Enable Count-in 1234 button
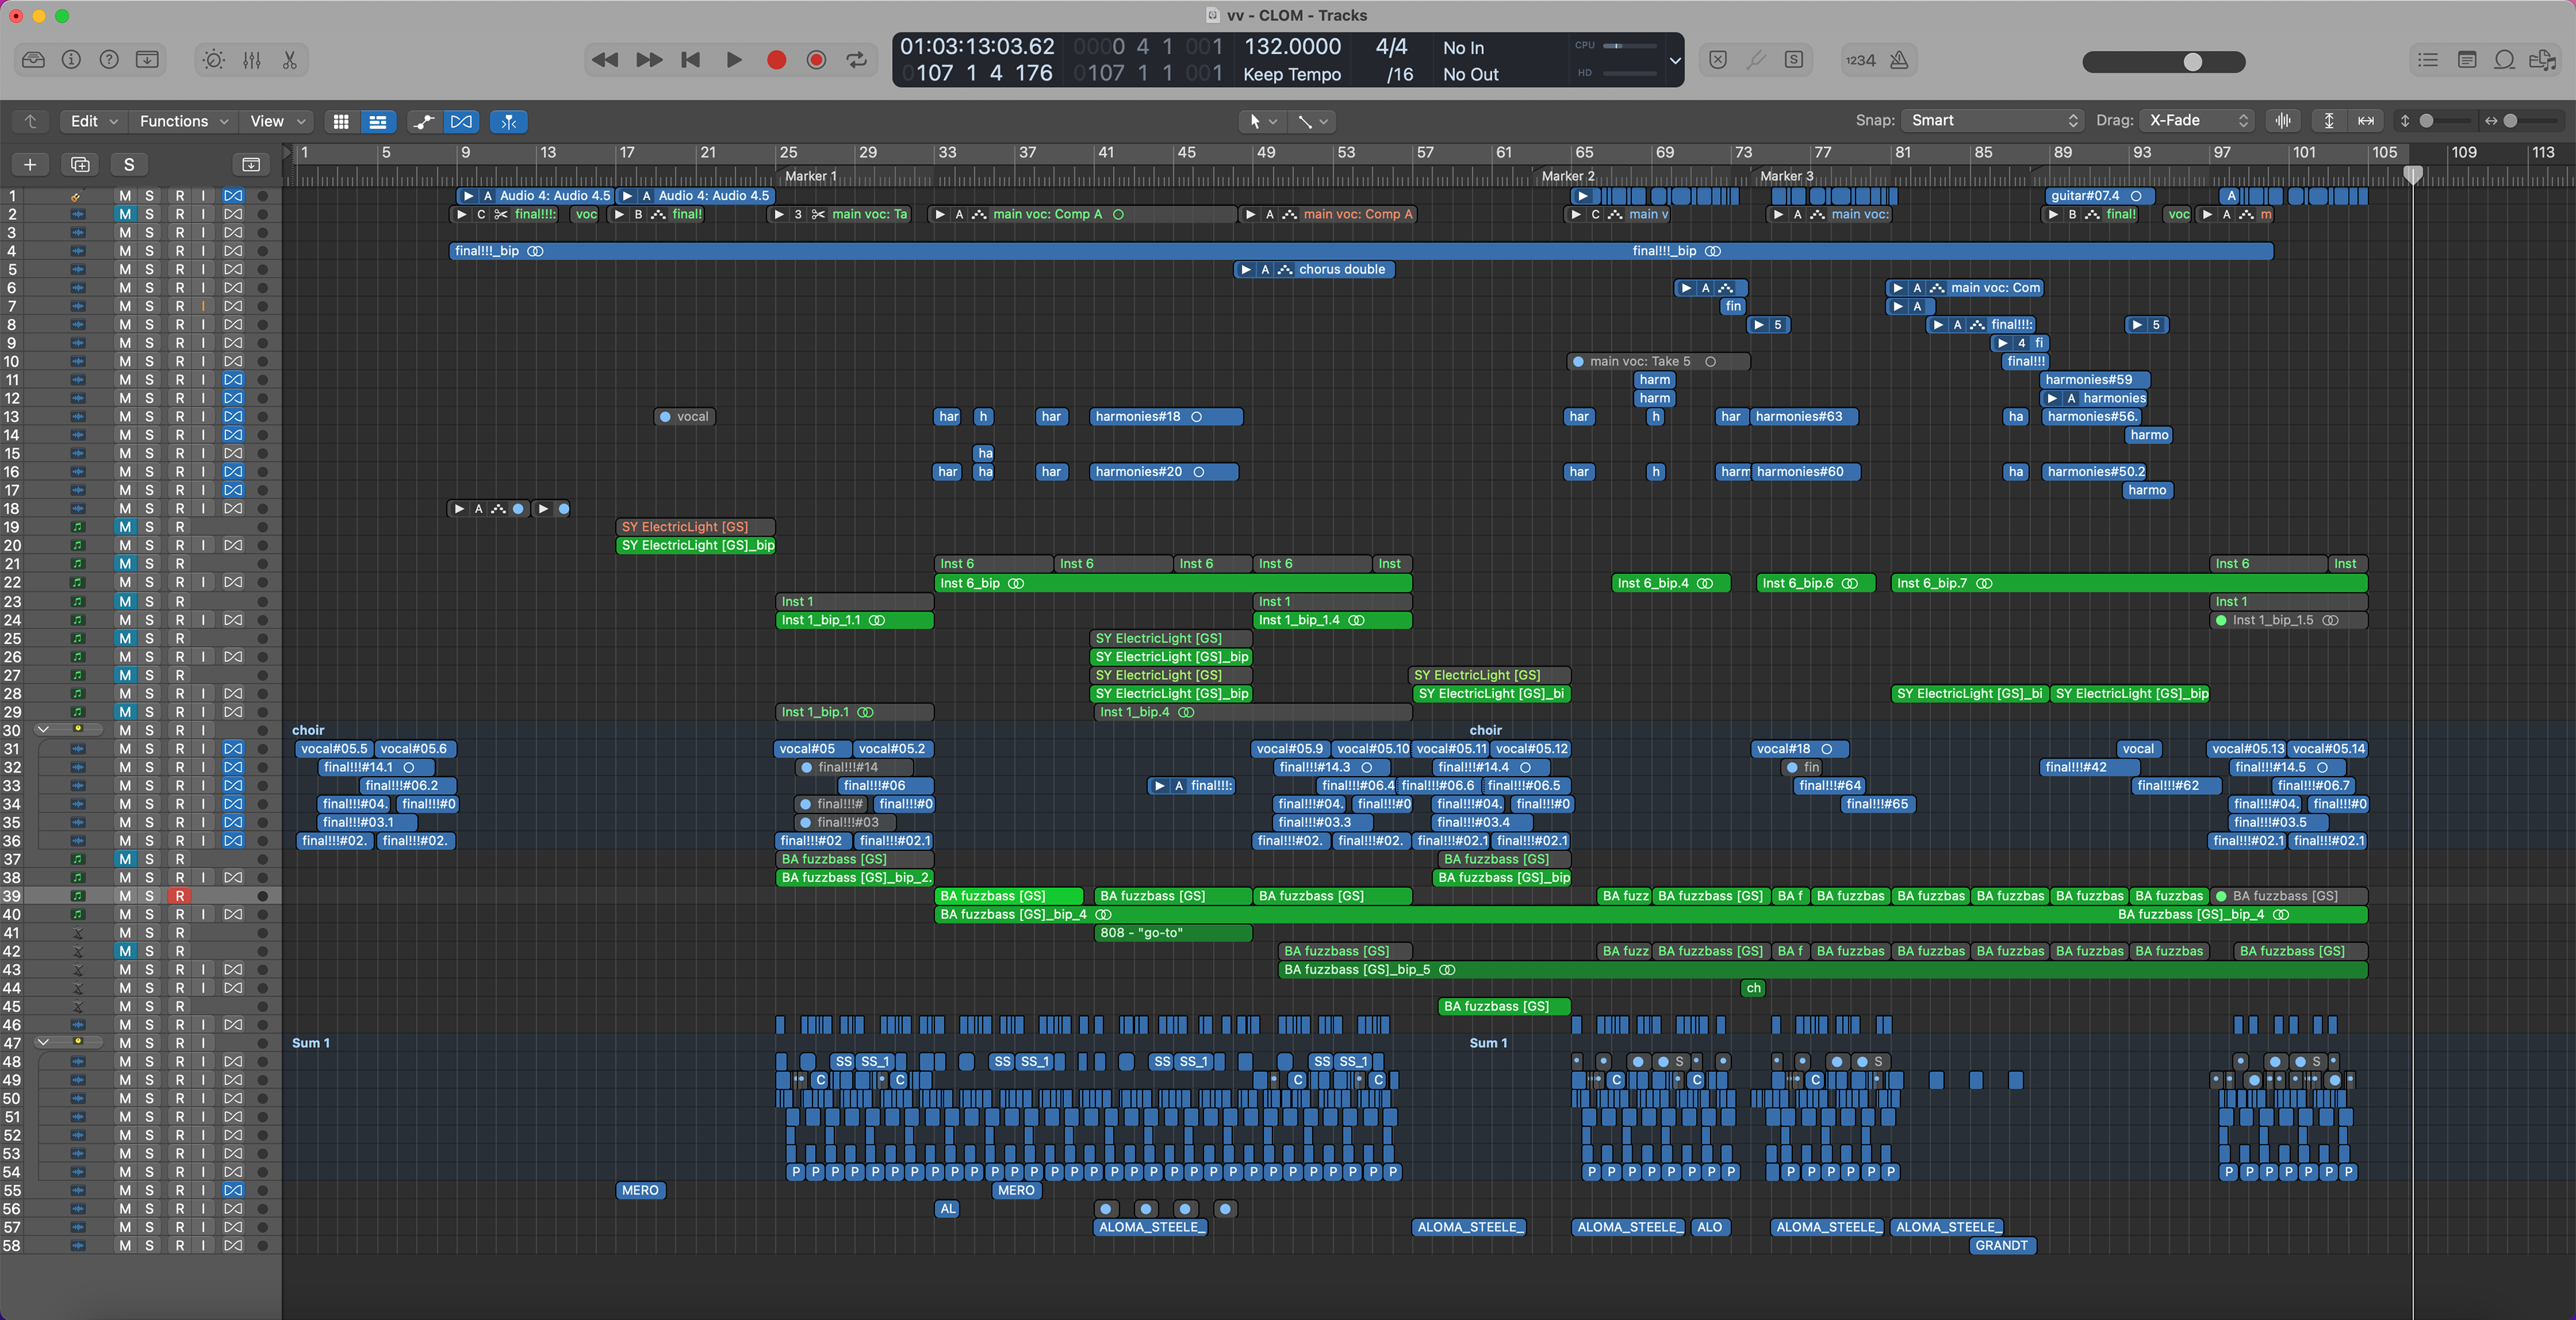2576x1320 pixels. (x=1860, y=60)
